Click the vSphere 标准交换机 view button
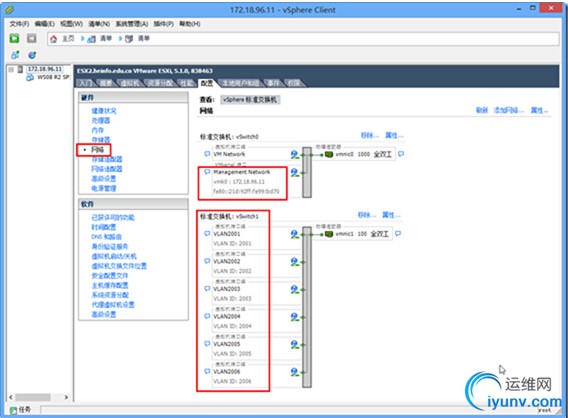568x418 pixels. point(250,100)
